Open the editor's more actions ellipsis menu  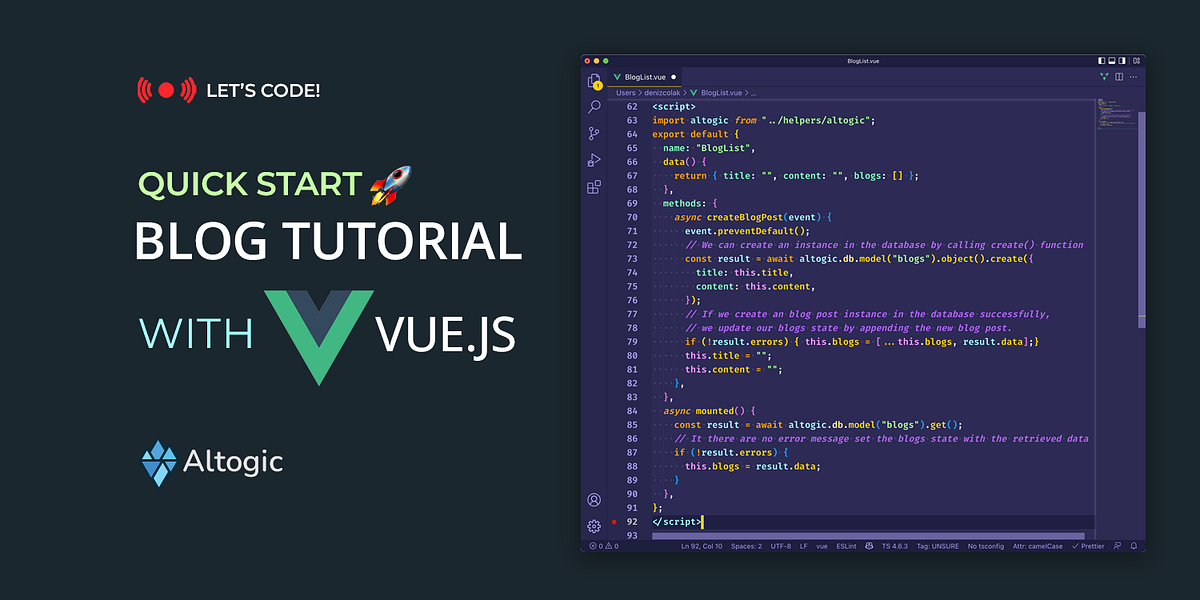(1133, 77)
